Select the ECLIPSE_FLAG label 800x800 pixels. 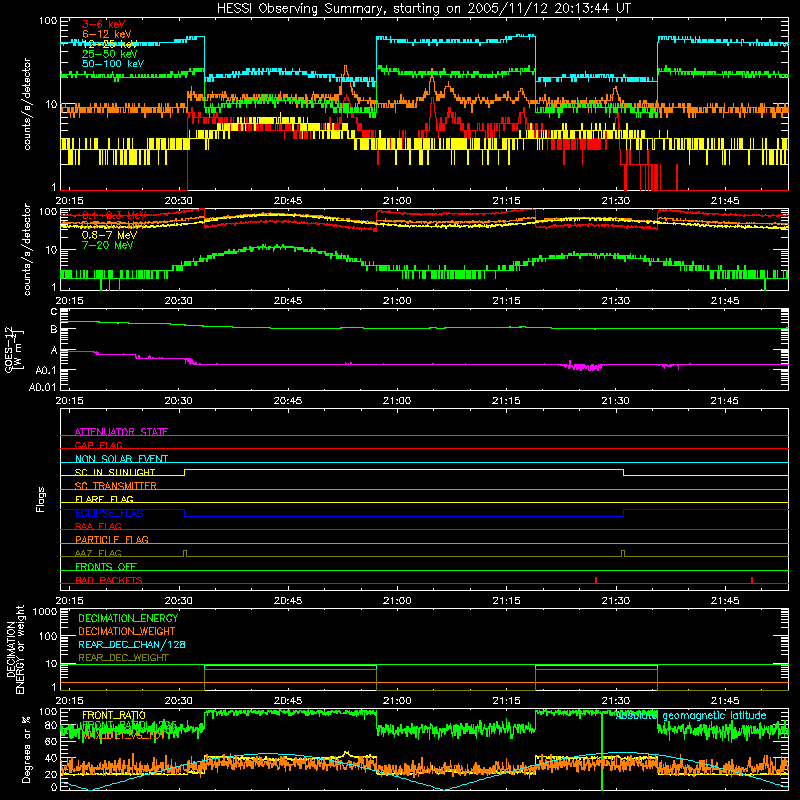[109, 513]
